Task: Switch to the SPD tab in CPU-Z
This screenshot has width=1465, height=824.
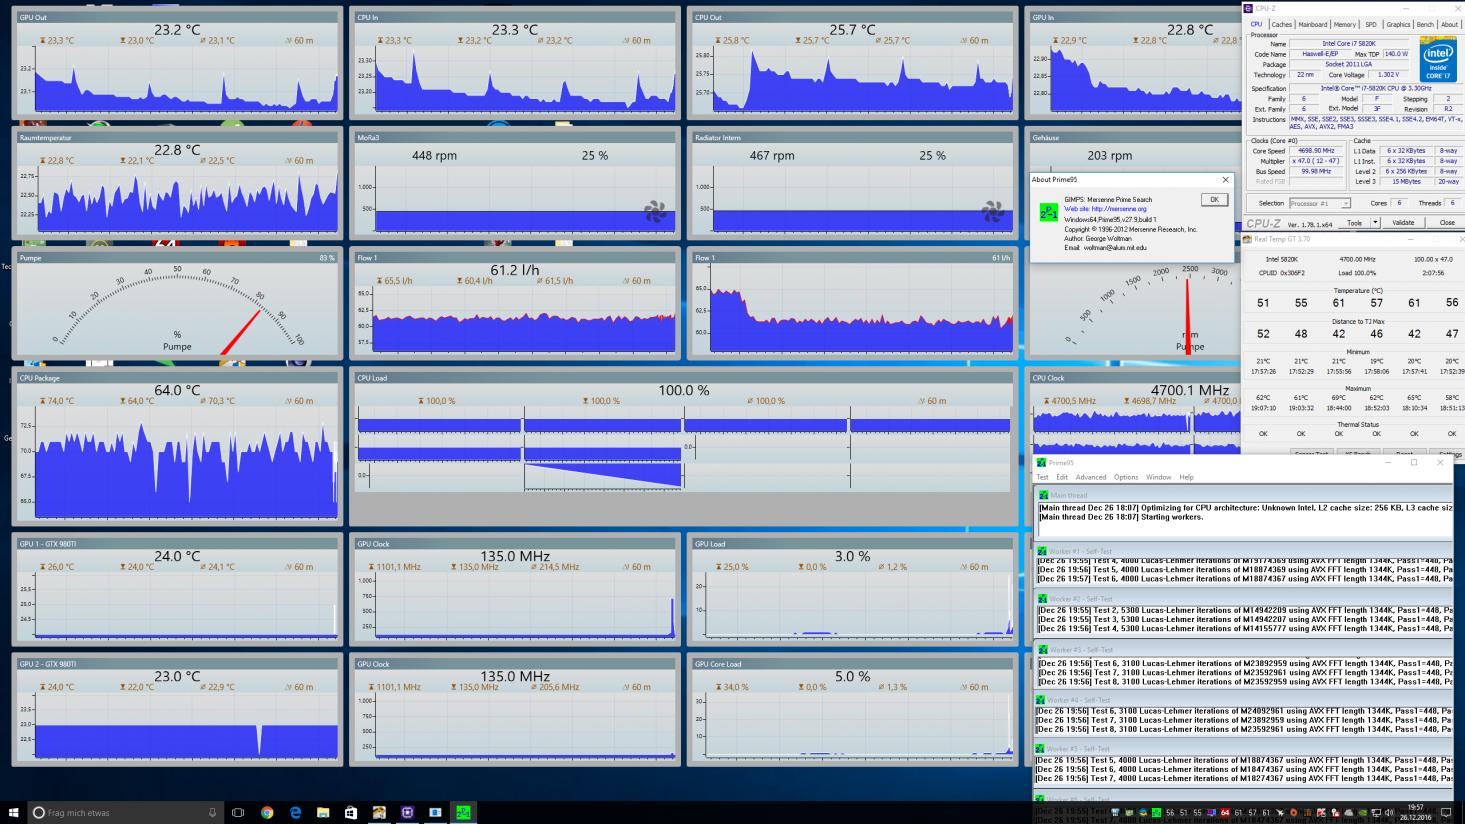Action: point(1371,24)
